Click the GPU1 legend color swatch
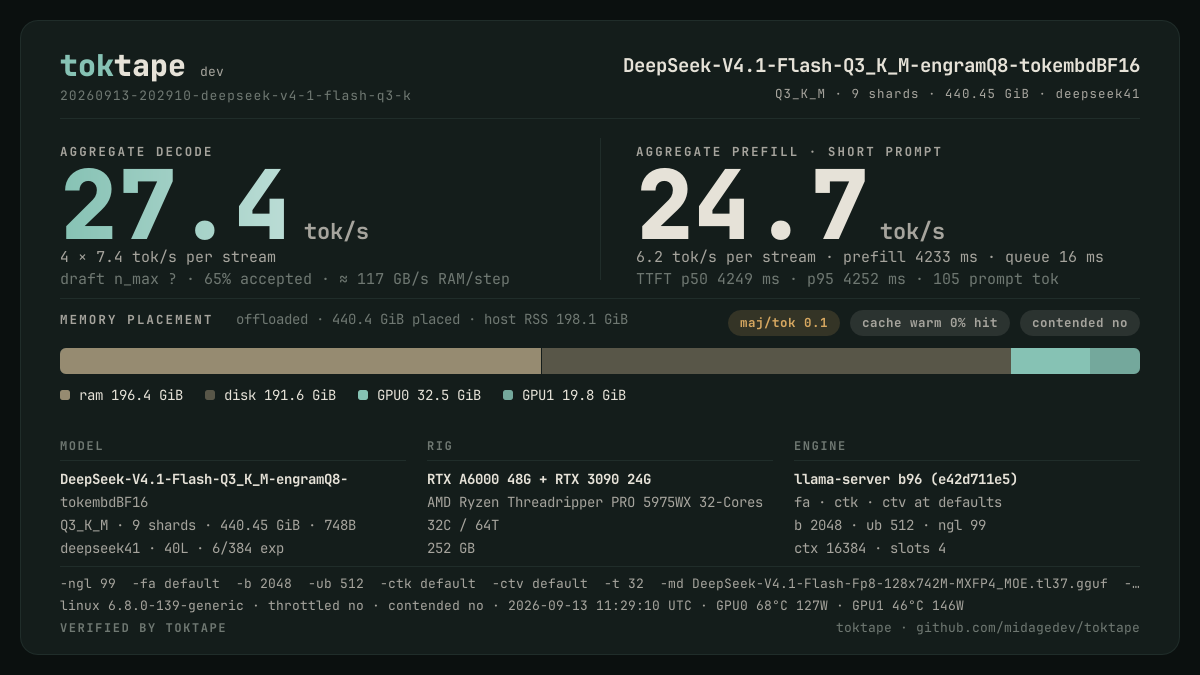 point(508,395)
